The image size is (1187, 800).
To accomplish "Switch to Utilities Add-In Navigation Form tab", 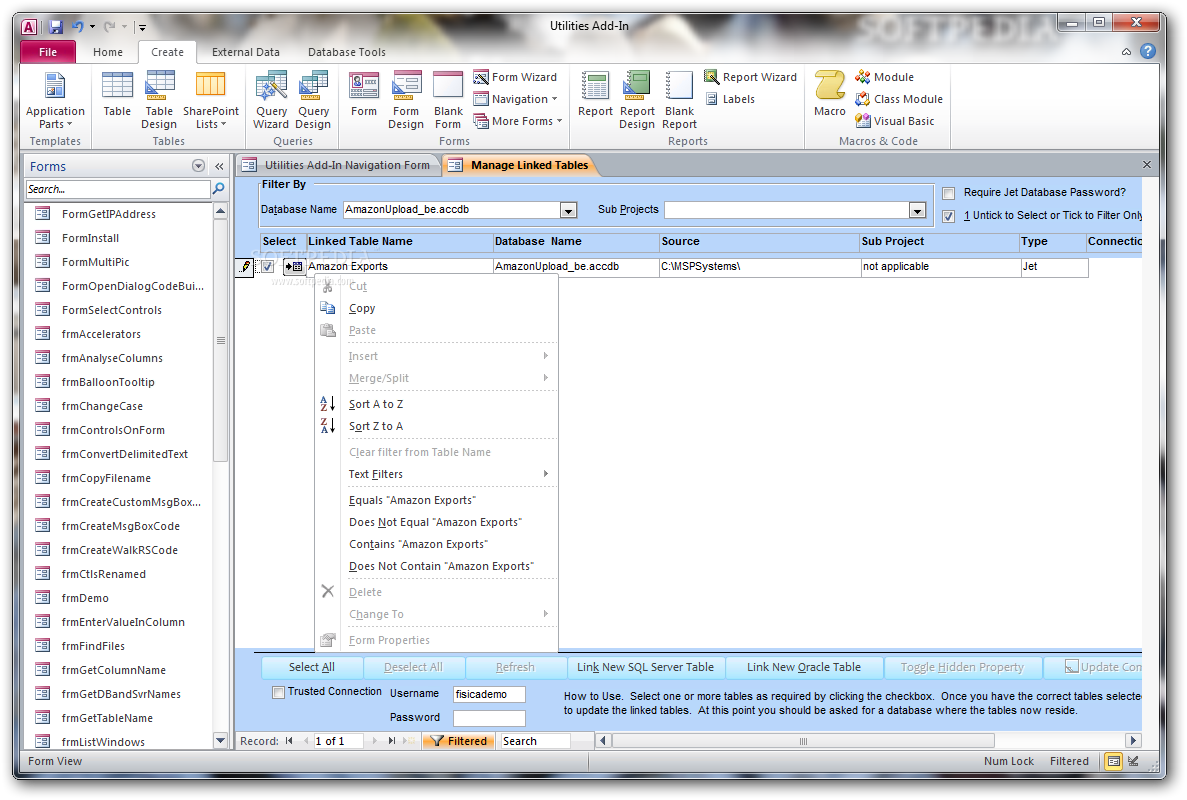I will coord(339,165).
